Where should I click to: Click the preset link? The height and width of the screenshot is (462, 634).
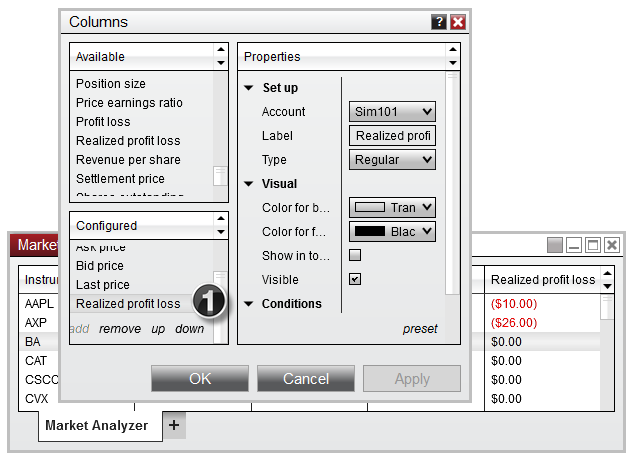tap(420, 329)
